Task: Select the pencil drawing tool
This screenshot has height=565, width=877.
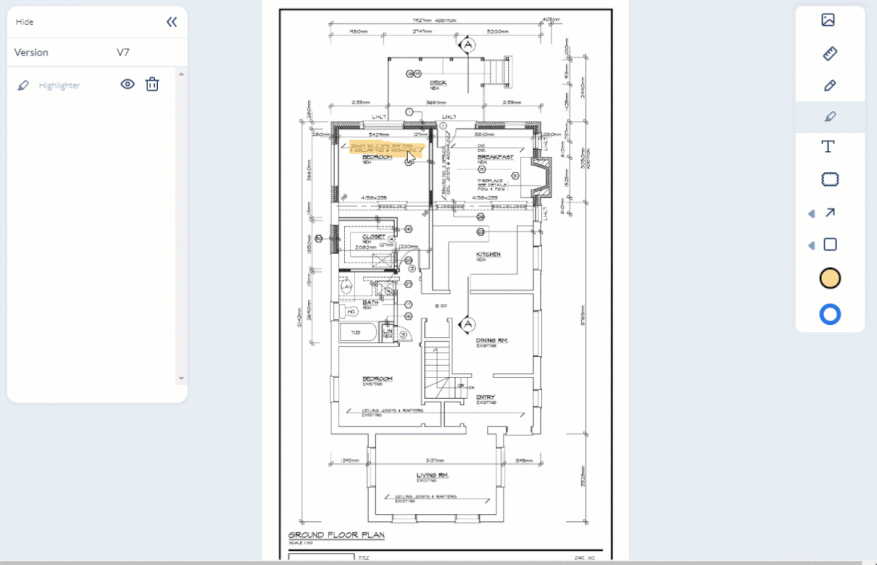Action: click(830, 86)
